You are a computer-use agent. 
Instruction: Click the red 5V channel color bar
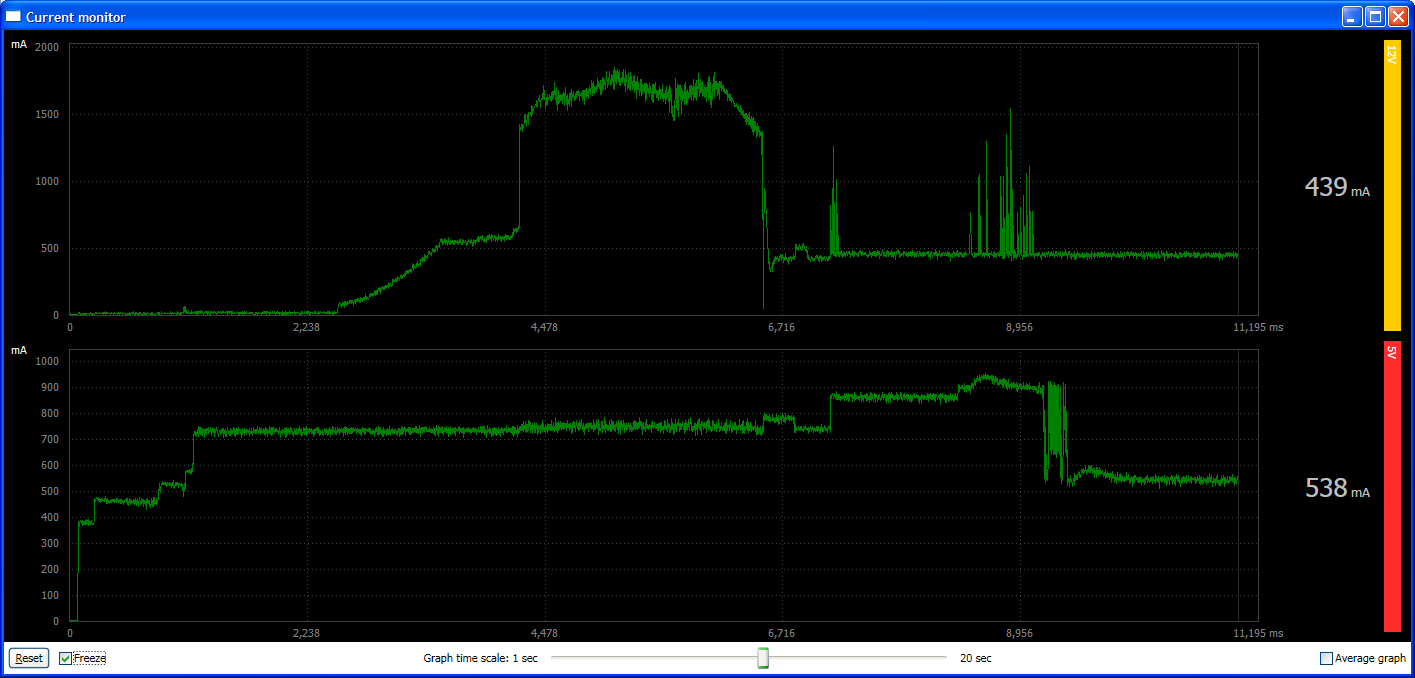click(x=1392, y=487)
